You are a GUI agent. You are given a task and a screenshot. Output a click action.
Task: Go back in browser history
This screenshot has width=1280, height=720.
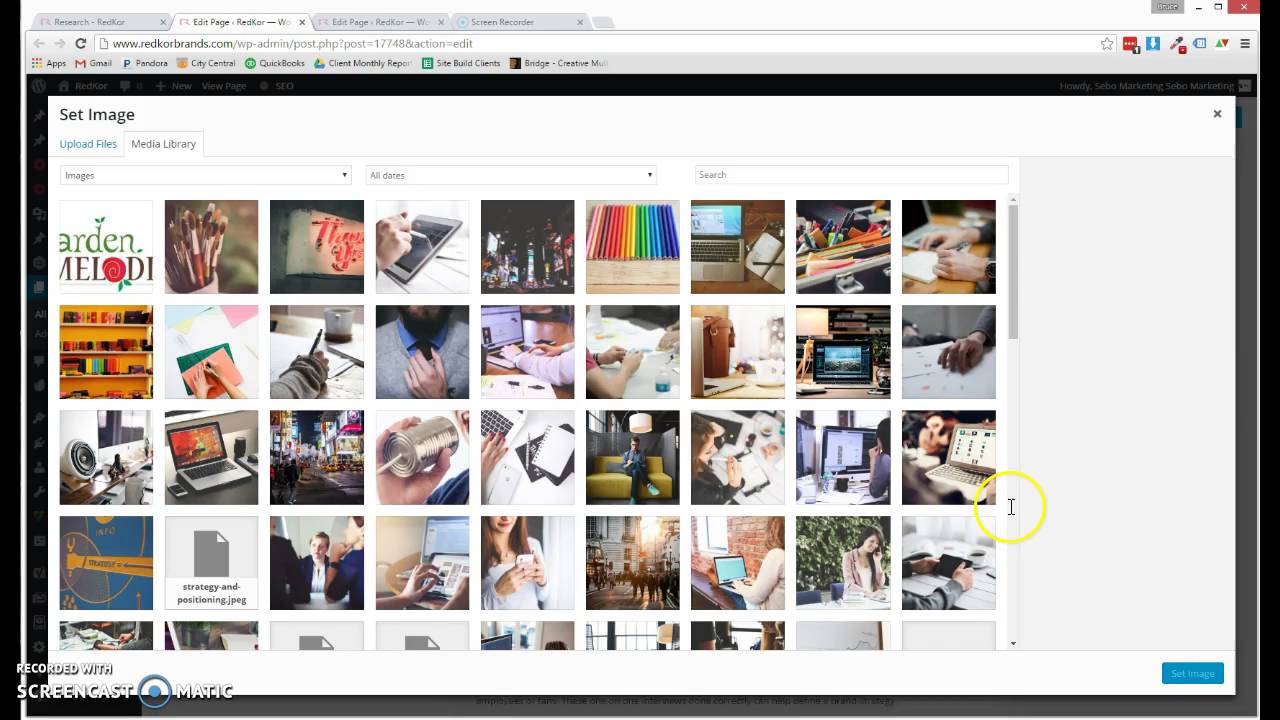(38, 44)
